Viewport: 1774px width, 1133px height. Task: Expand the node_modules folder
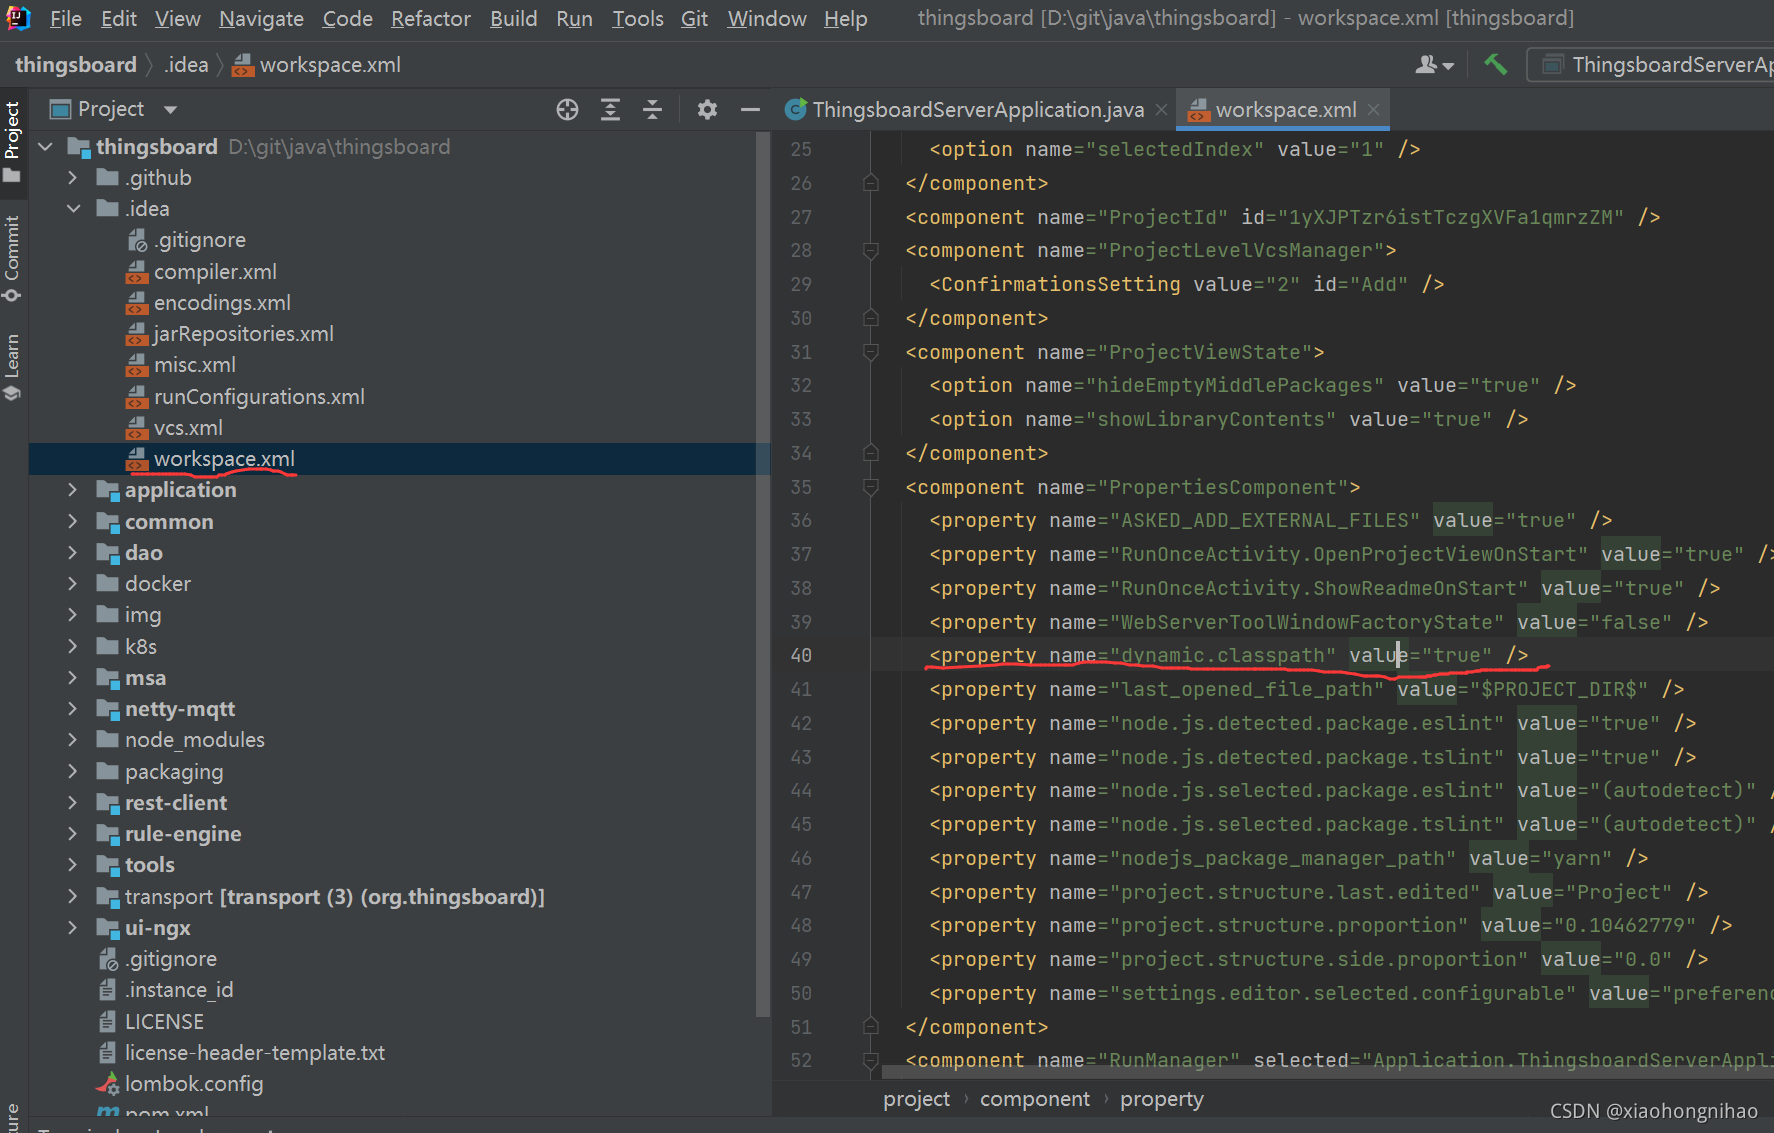click(72, 740)
